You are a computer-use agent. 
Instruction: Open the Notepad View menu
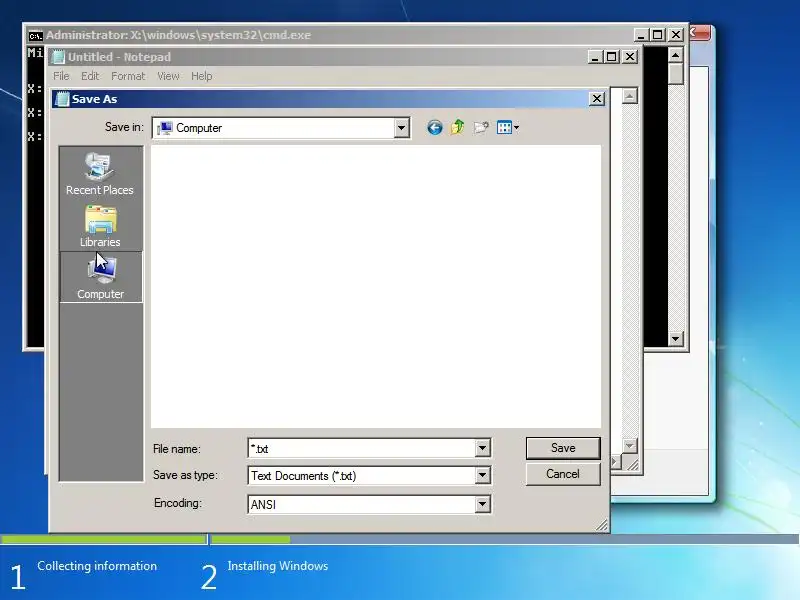(x=168, y=76)
